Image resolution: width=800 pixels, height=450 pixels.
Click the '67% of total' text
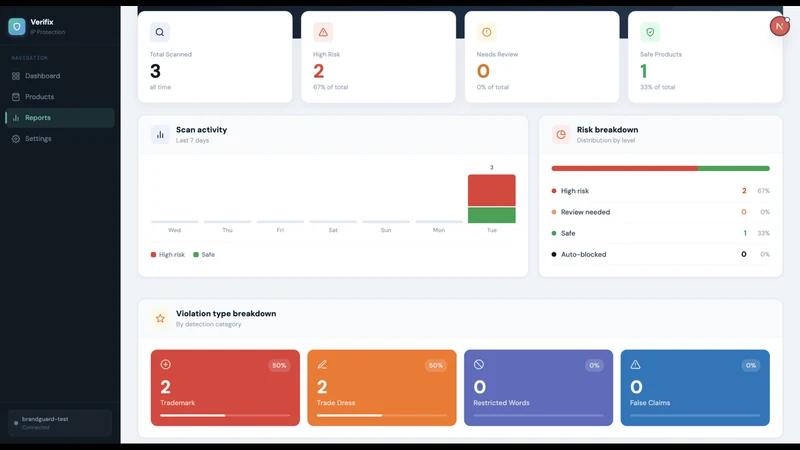331,87
